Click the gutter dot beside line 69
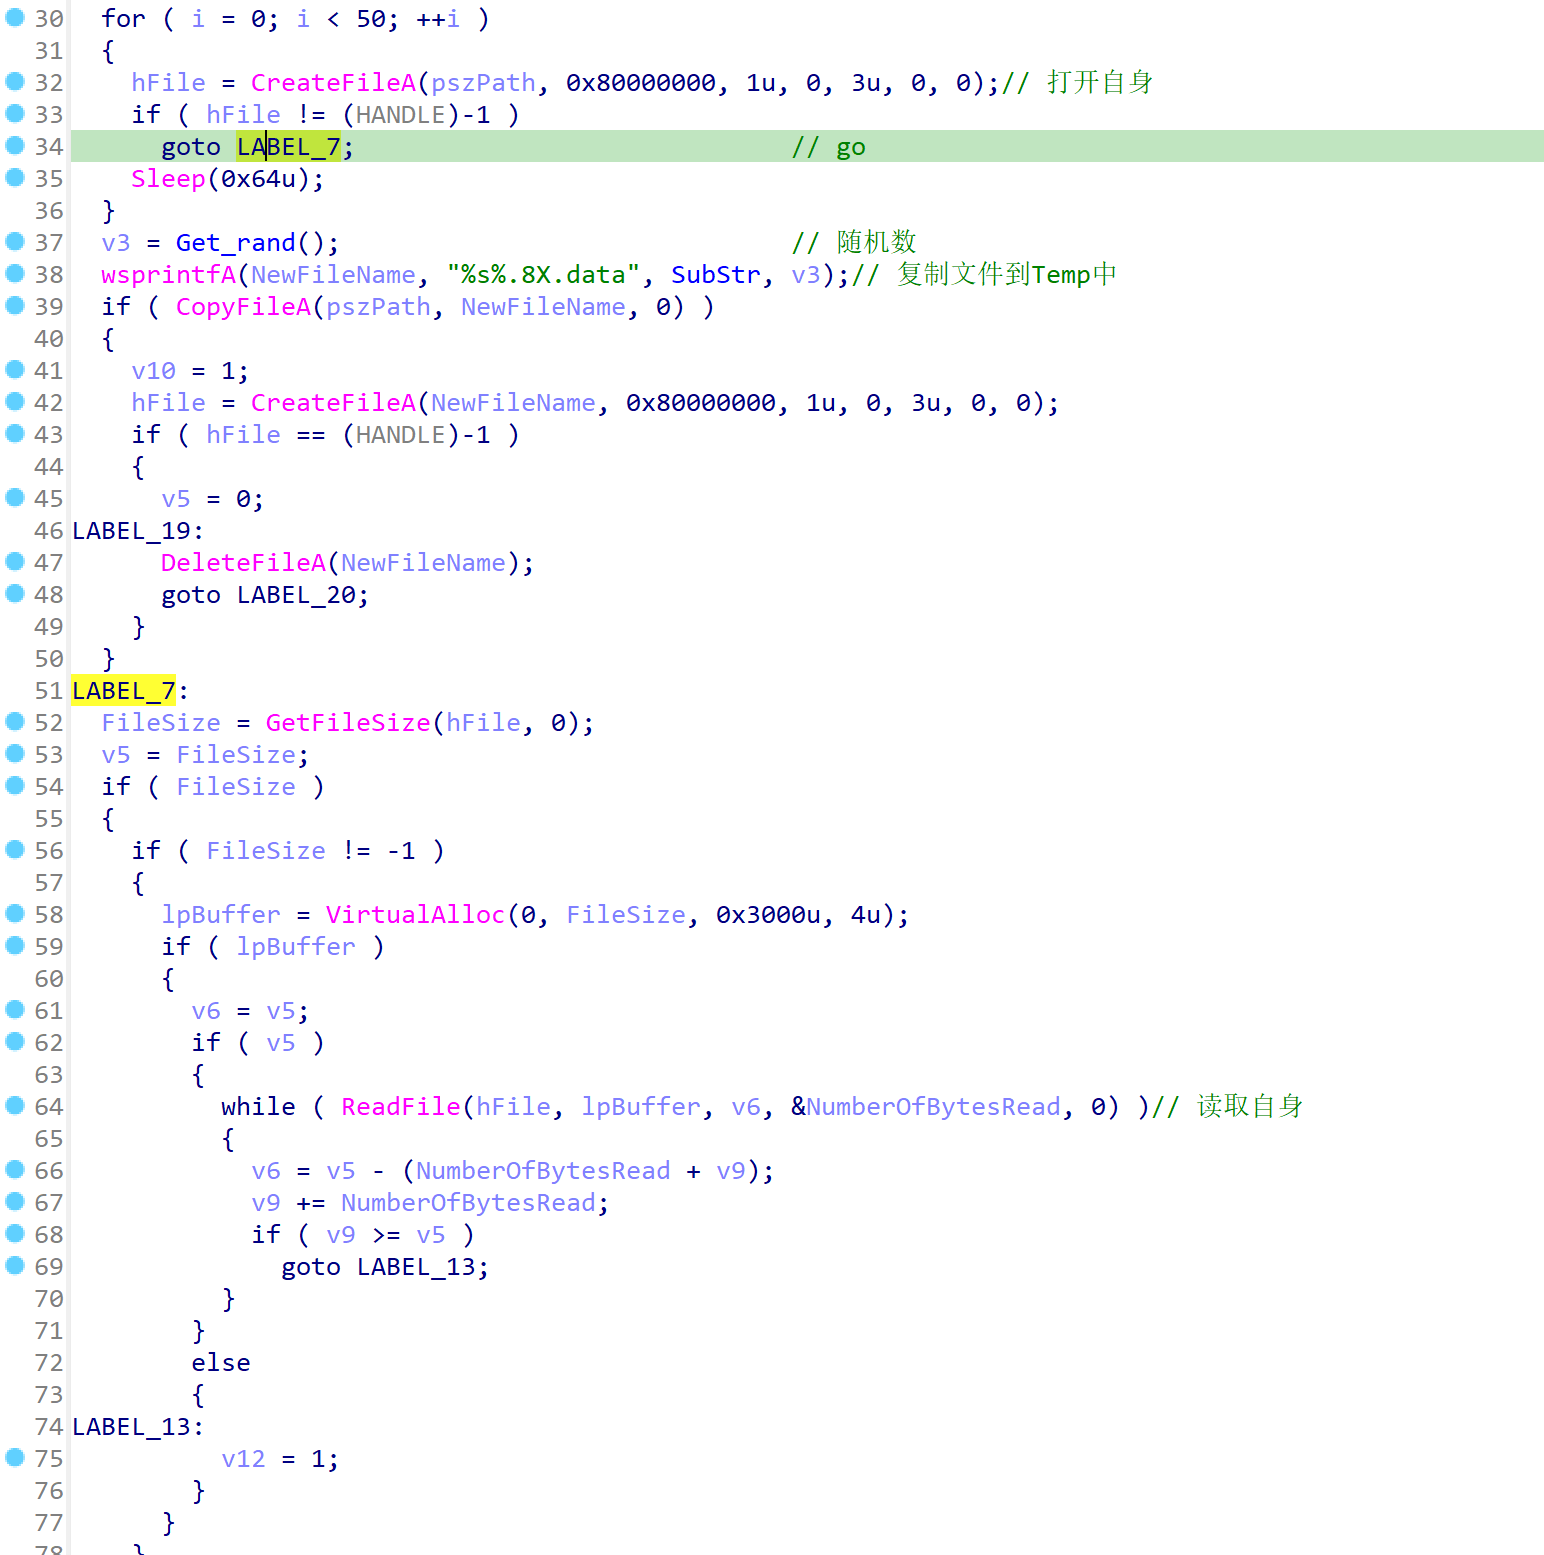This screenshot has width=1544, height=1555. [x=15, y=1266]
